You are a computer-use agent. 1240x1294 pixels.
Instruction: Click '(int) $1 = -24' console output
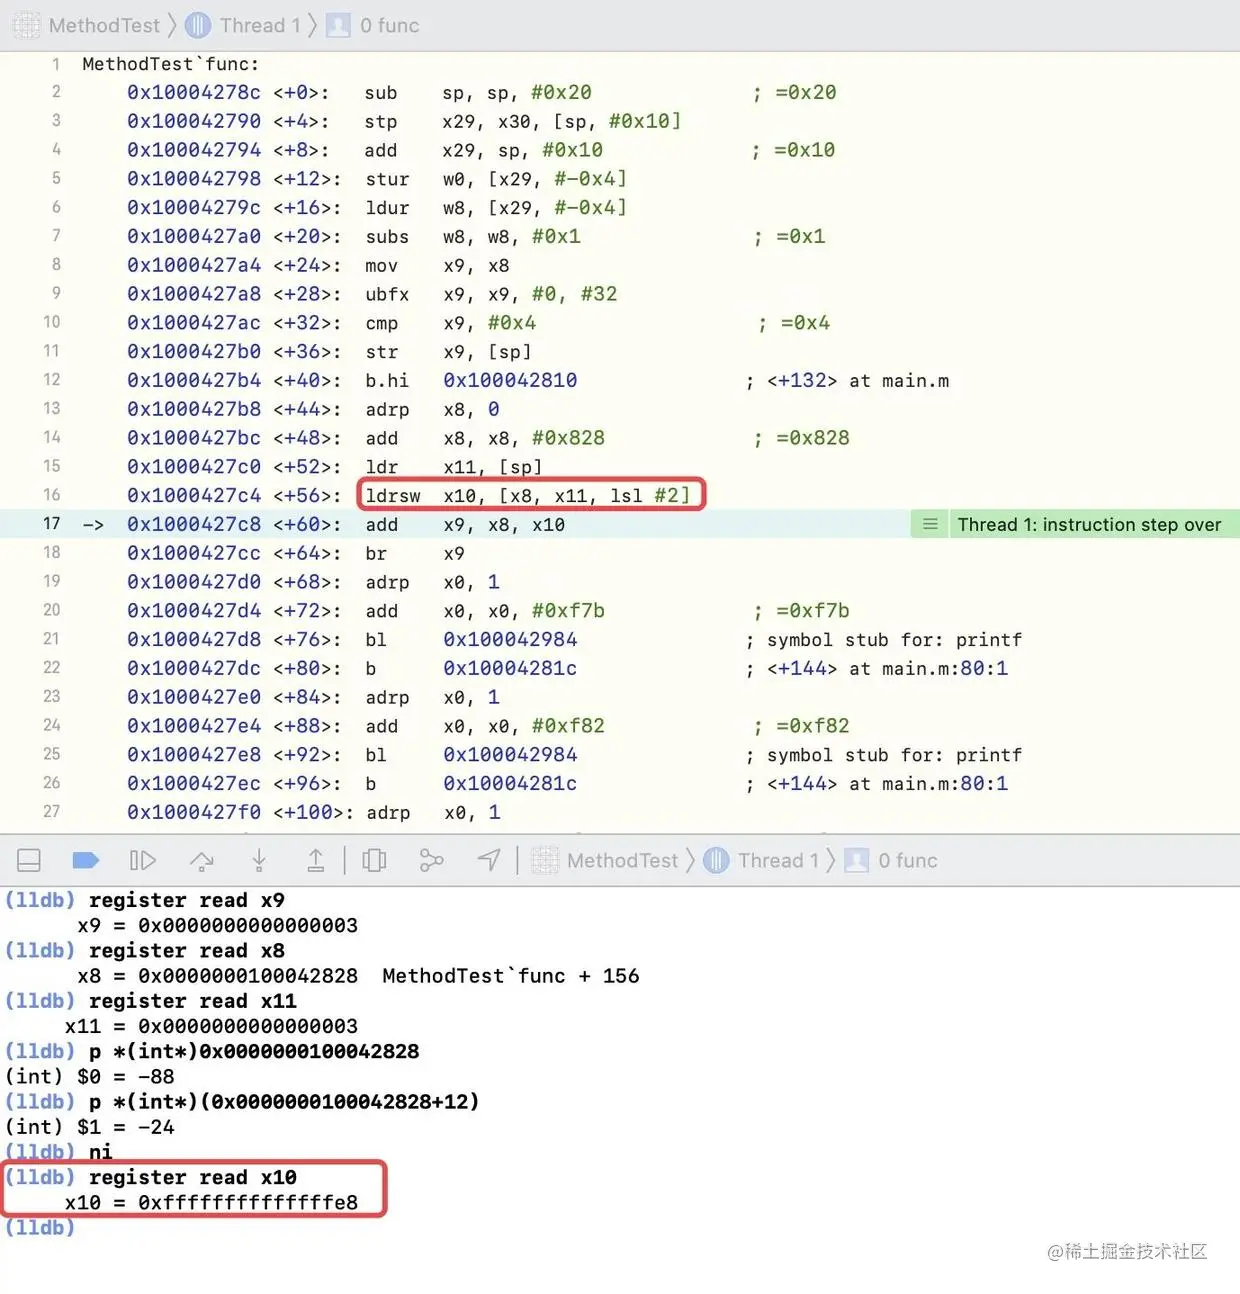click(90, 1127)
